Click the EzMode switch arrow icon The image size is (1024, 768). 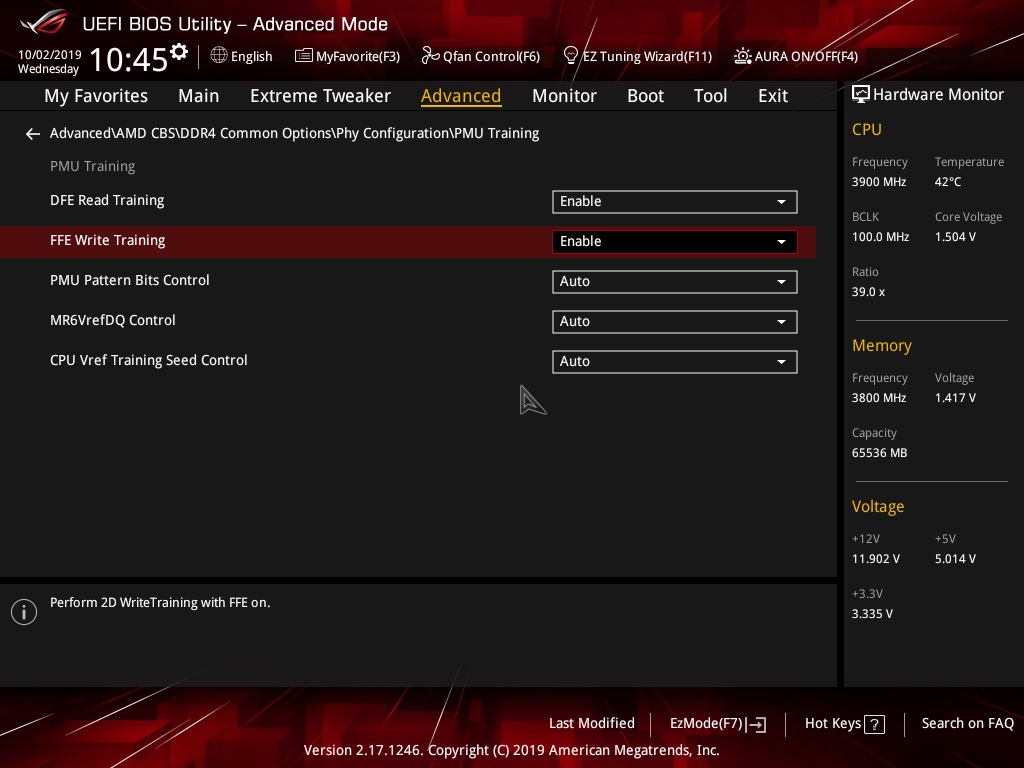pyautogui.click(x=756, y=724)
